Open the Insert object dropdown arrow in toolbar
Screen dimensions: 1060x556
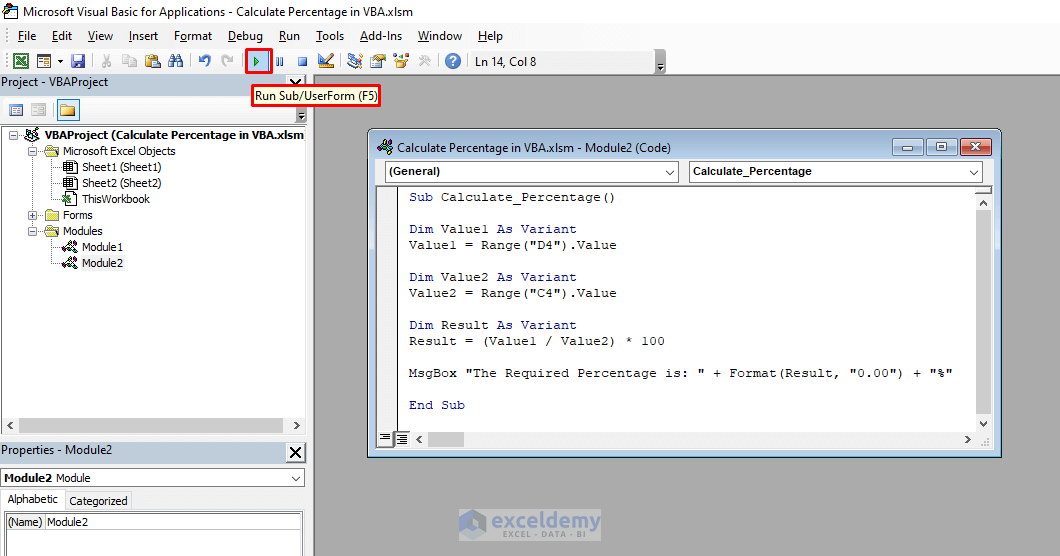pyautogui.click(x=60, y=62)
